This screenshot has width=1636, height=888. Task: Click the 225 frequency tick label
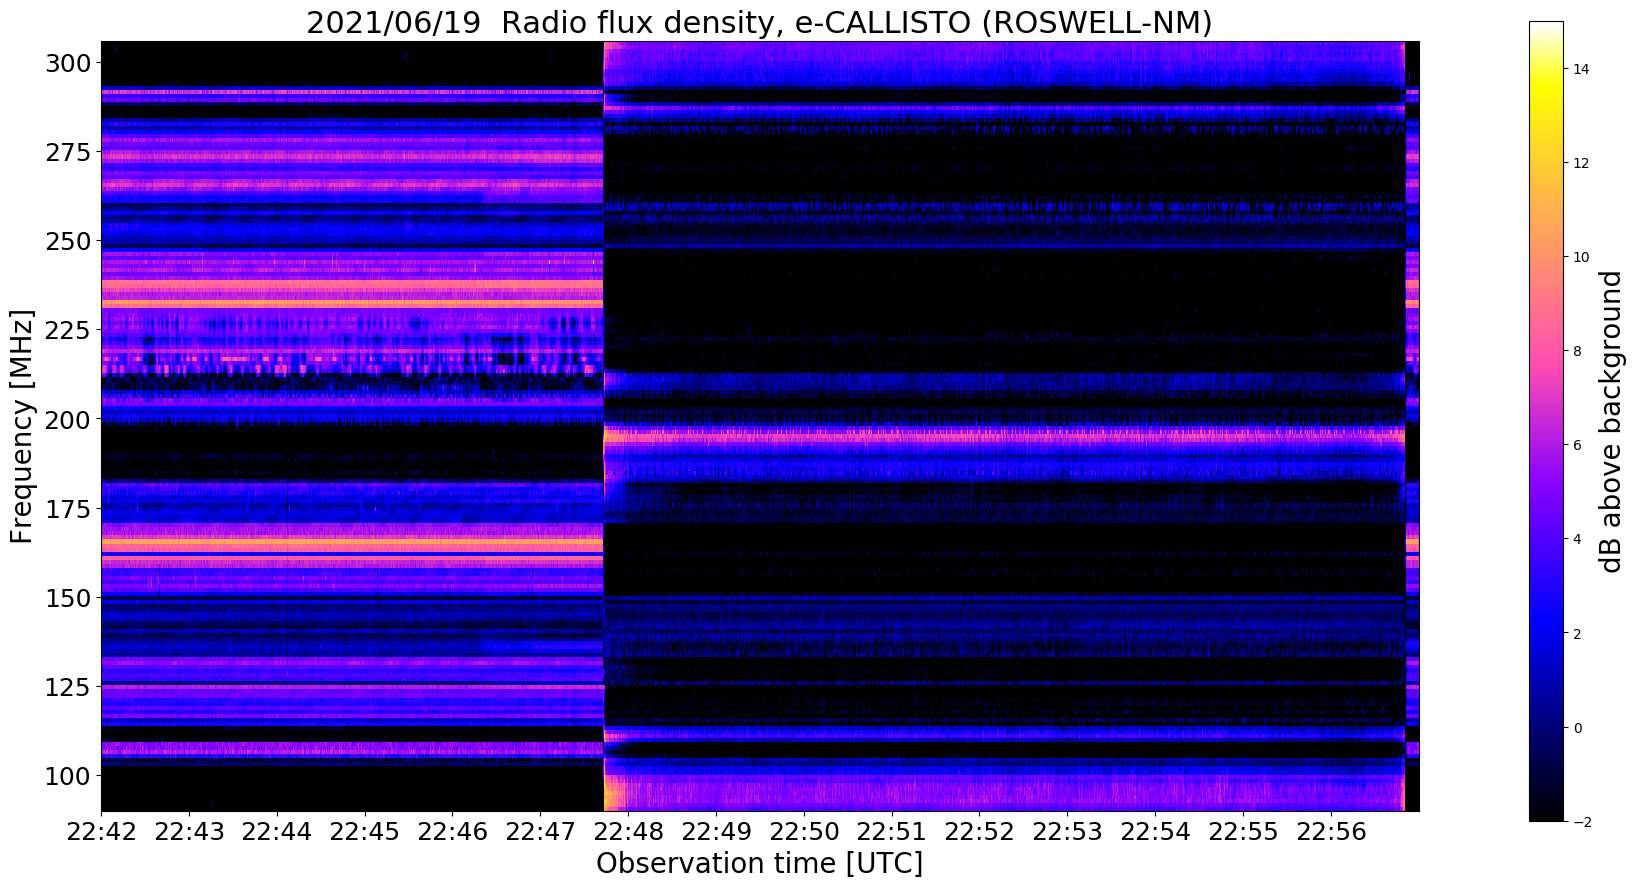pyautogui.click(x=68, y=330)
